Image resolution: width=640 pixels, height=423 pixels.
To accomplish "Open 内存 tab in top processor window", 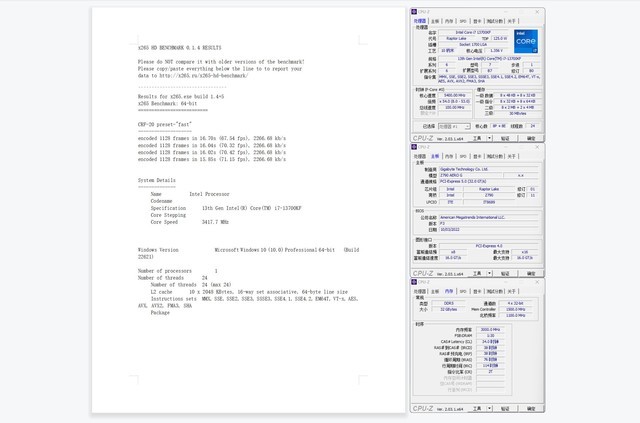I will point(449,21).
